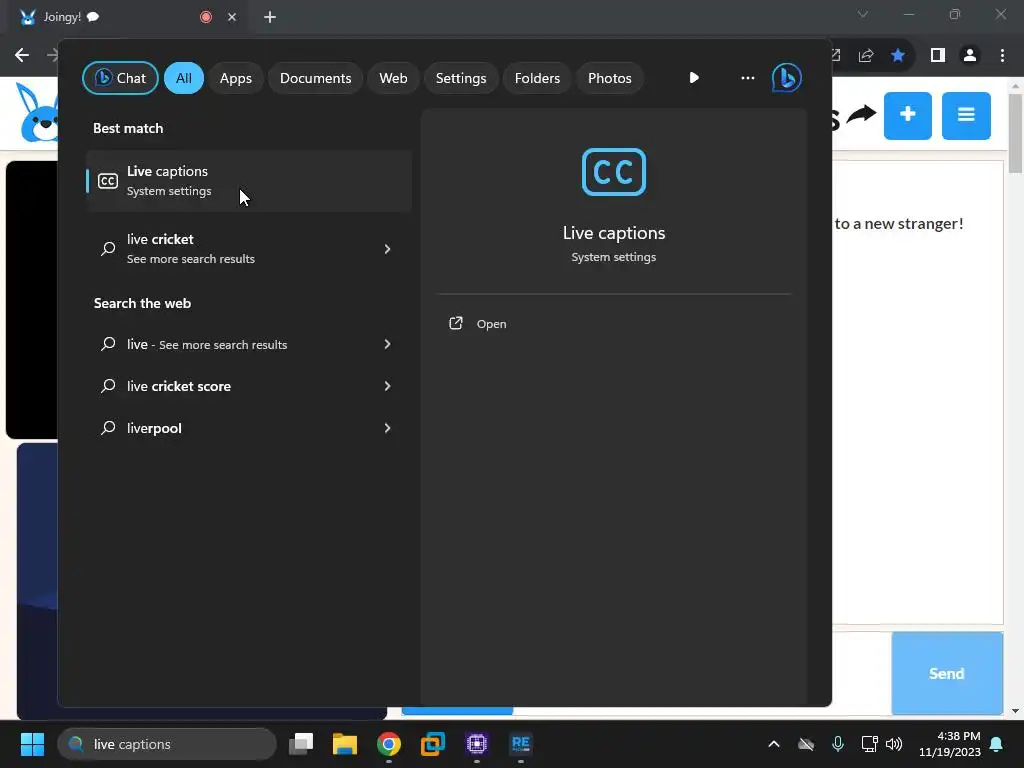Click the taskbar search box with 'live captions'
1024x768 pixels.
[x=167, y=744]
